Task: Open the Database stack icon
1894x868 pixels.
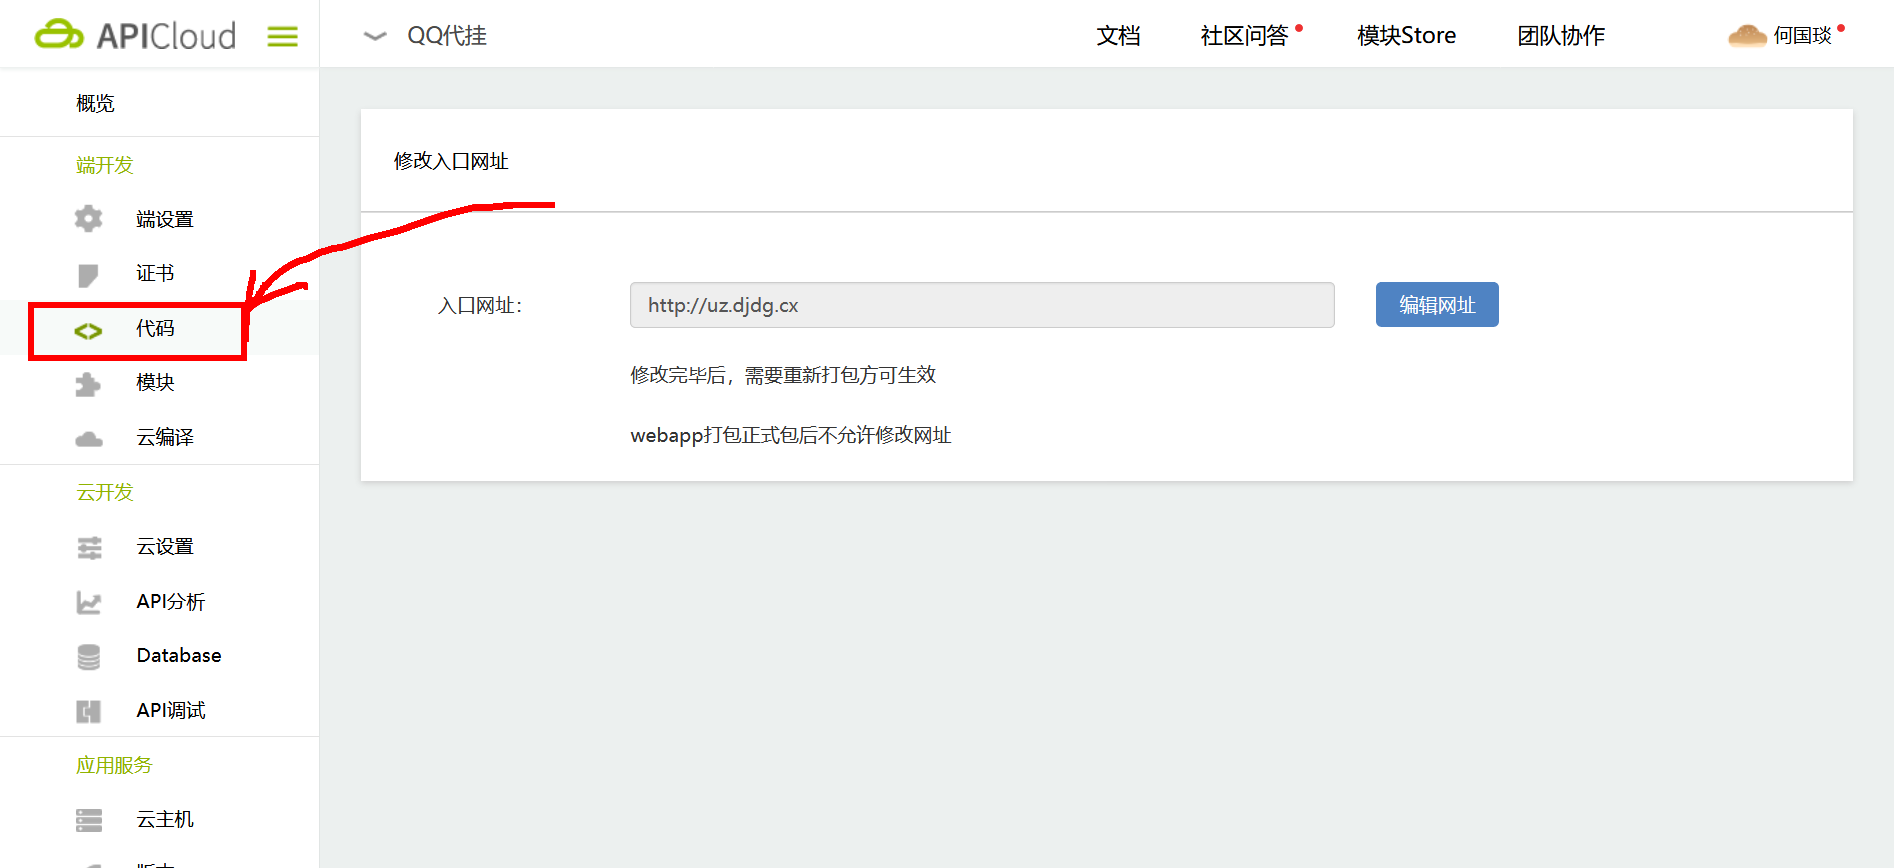Action: tap(89, 657)
